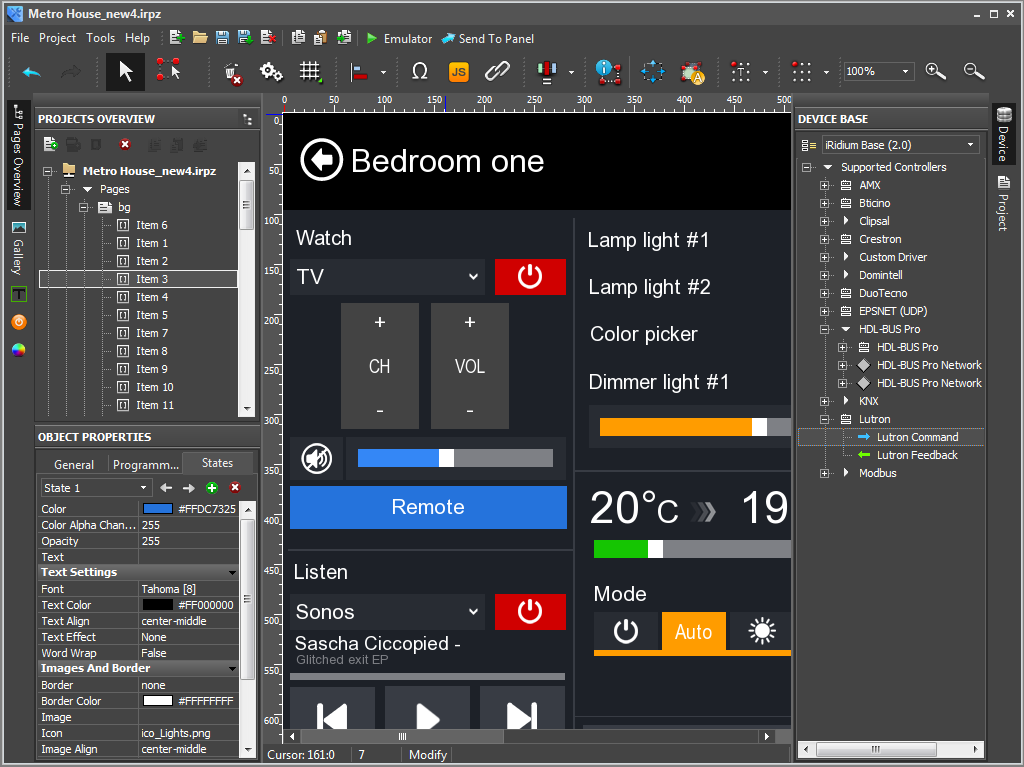Add a new state with green plus
The image size is (1024, 767).
(212, 488)
